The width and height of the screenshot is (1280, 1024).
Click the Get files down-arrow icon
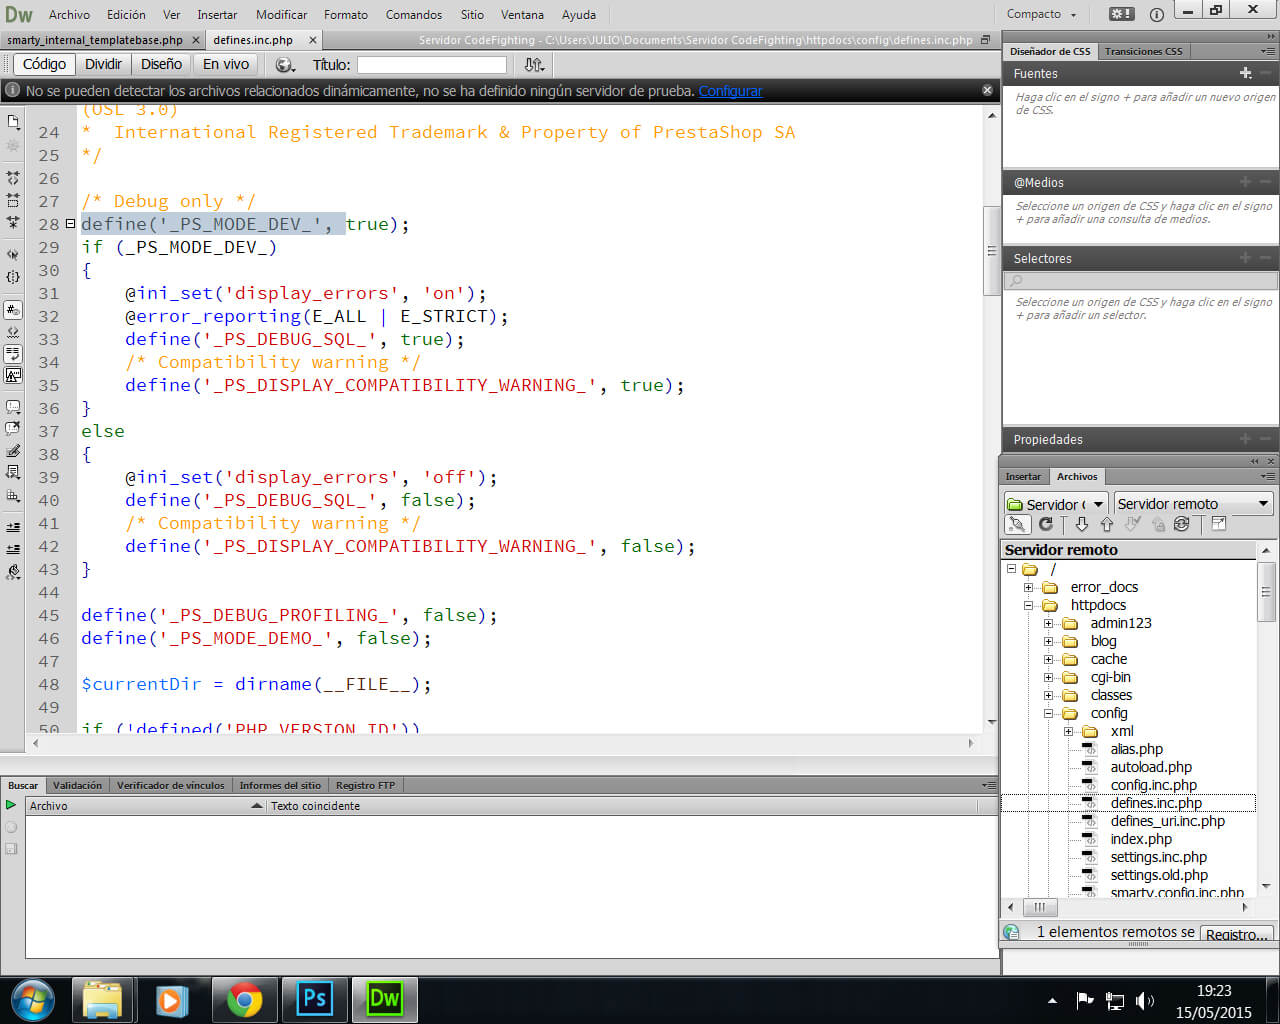(x=1082, y=524)
